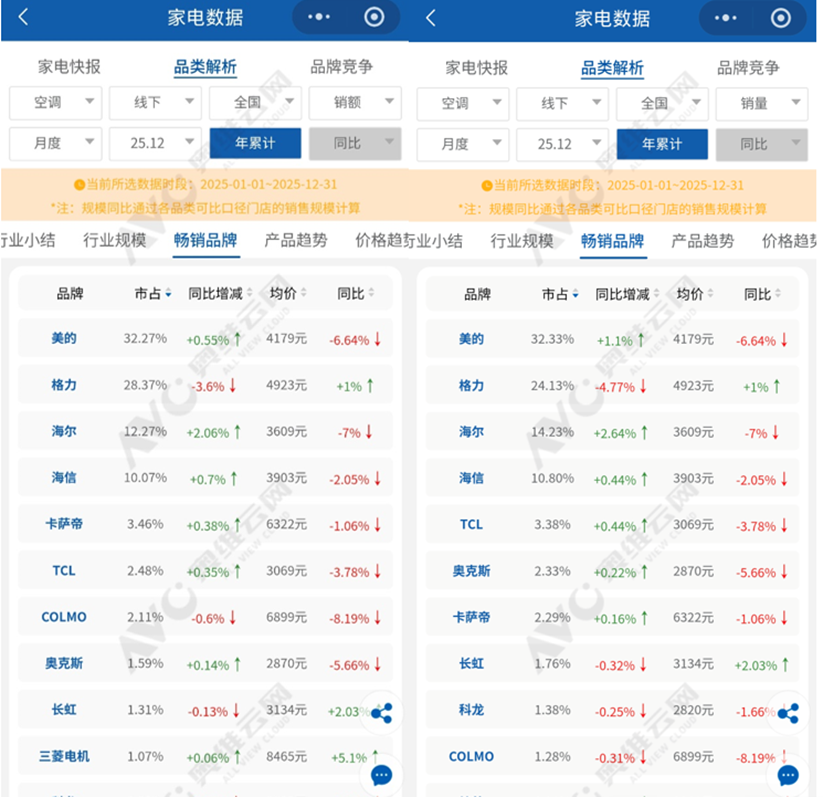The image size is (823, 797).
Task: Expand the 销量 dropdown
Action: click(762, 102)
